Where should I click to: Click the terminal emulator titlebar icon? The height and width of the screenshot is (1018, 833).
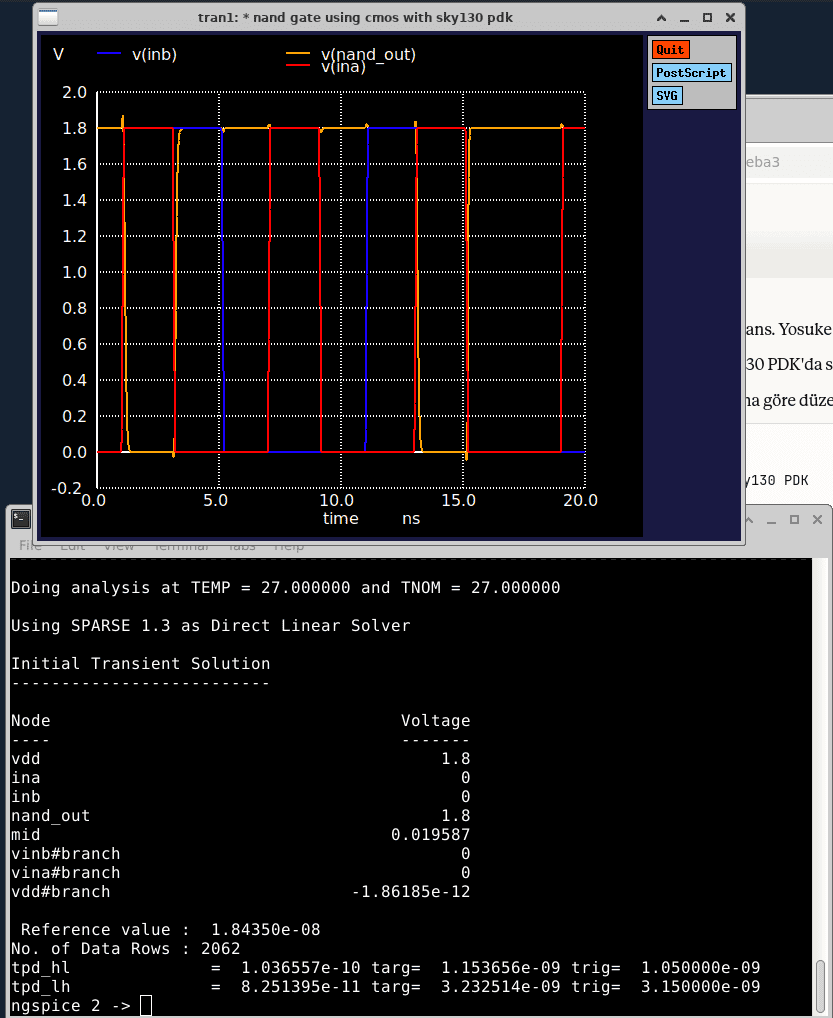[21, 519]
